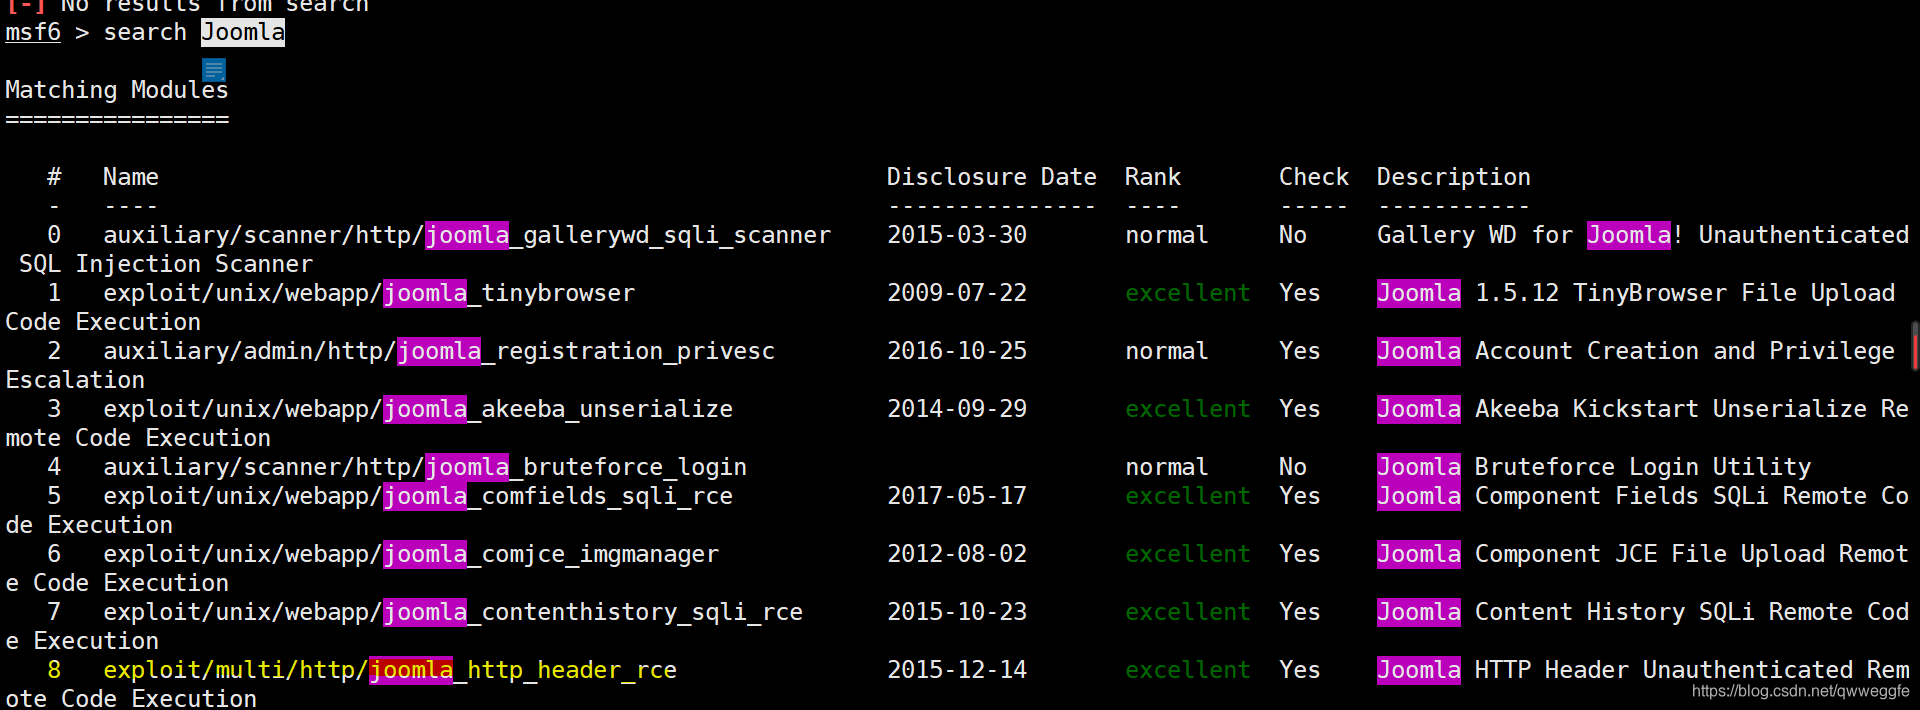This screenshot has height=710, width=1920.
Task: Click the blue document icon below Joomla
Action: click(x=214, y=69)
